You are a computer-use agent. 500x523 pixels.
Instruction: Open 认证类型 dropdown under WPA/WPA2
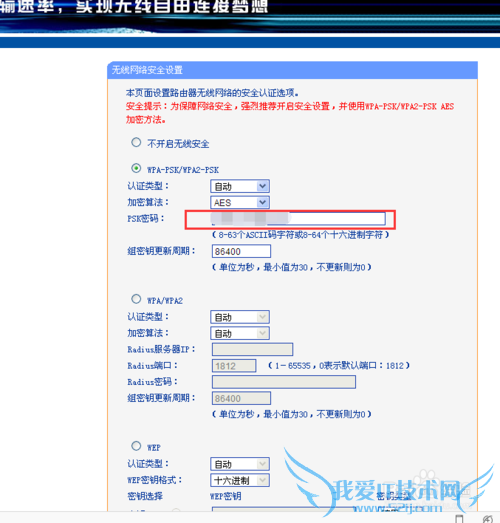tap(240, 317)
